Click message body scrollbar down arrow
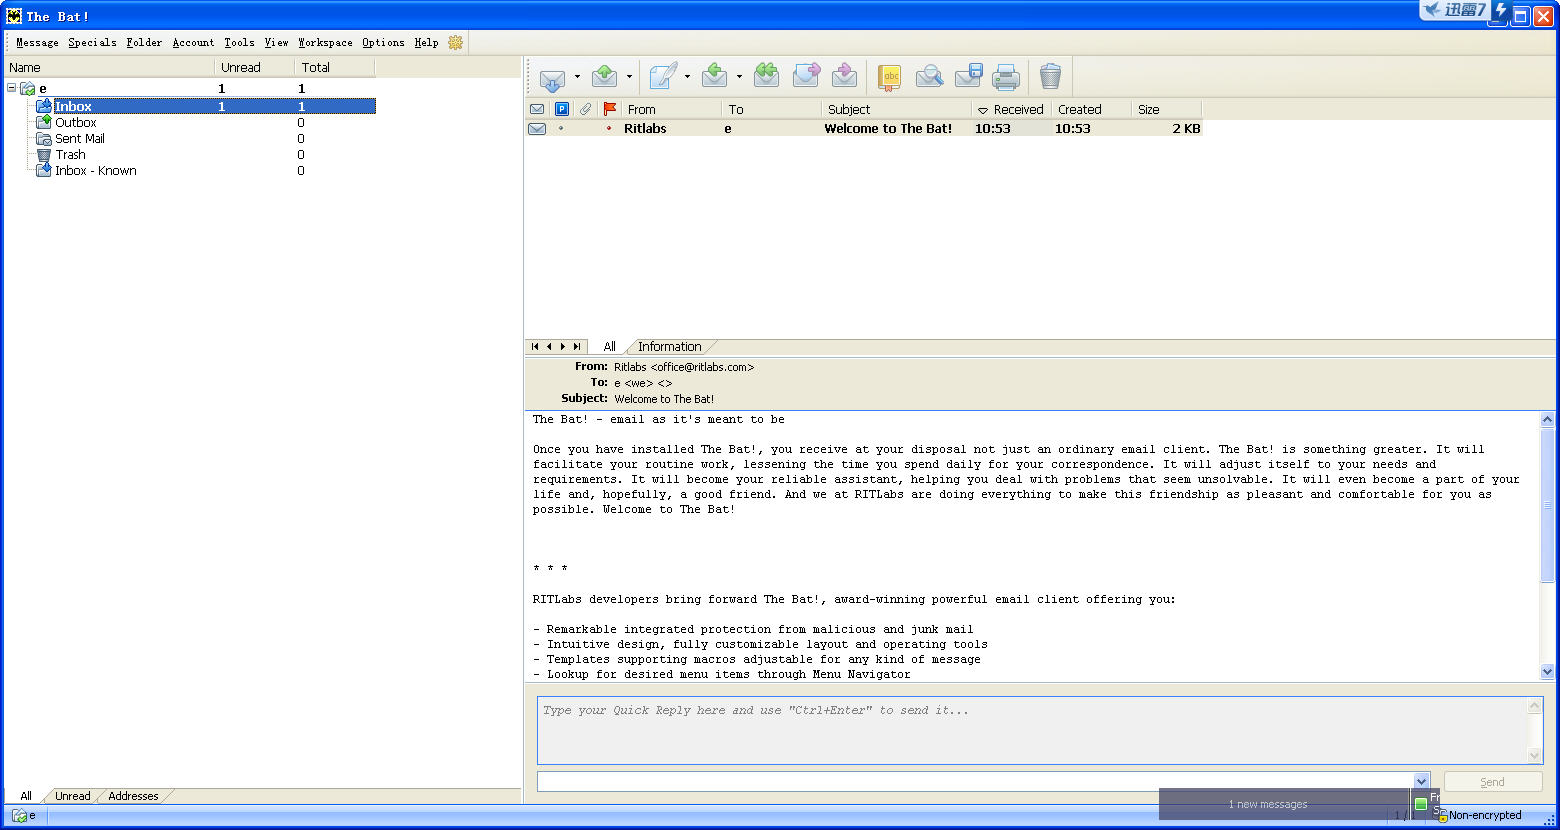 click(1548, 672)
